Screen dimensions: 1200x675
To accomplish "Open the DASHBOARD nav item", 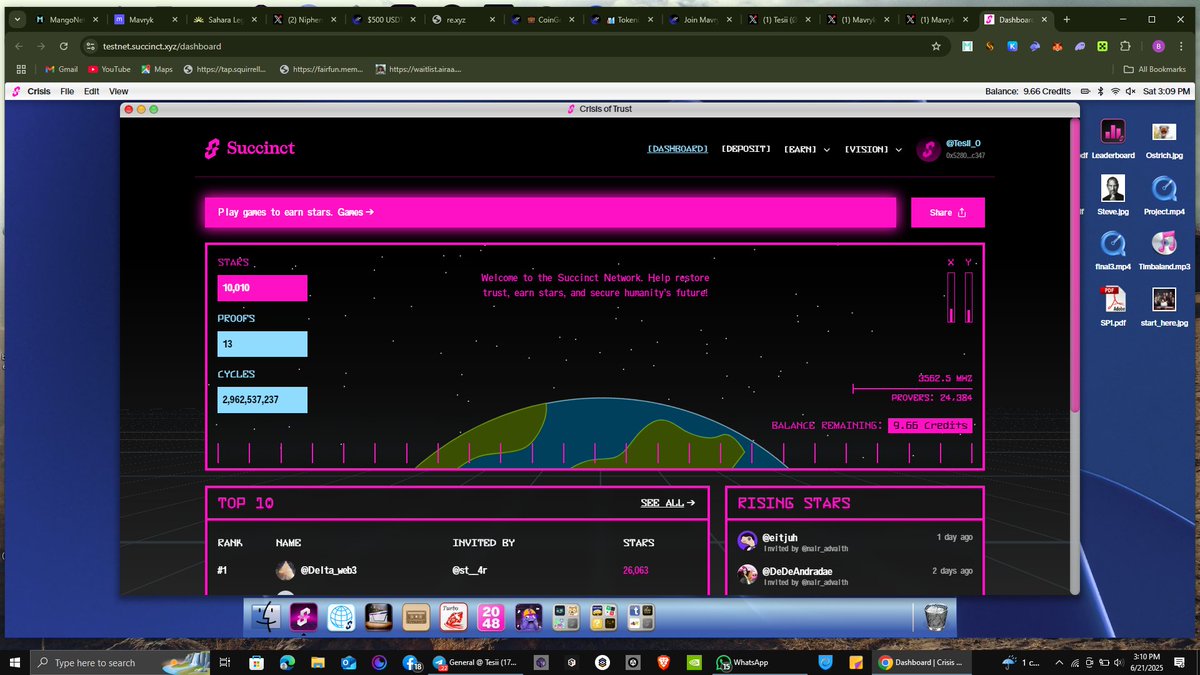I will click(x=678, y=149).
